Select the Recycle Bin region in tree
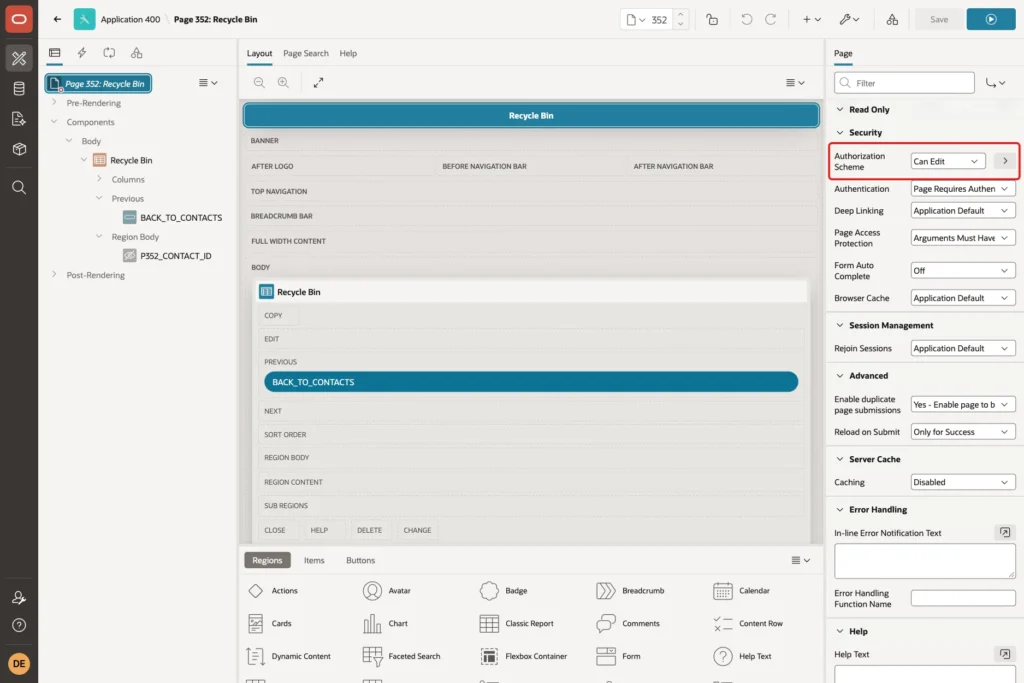 click(131, 160)
